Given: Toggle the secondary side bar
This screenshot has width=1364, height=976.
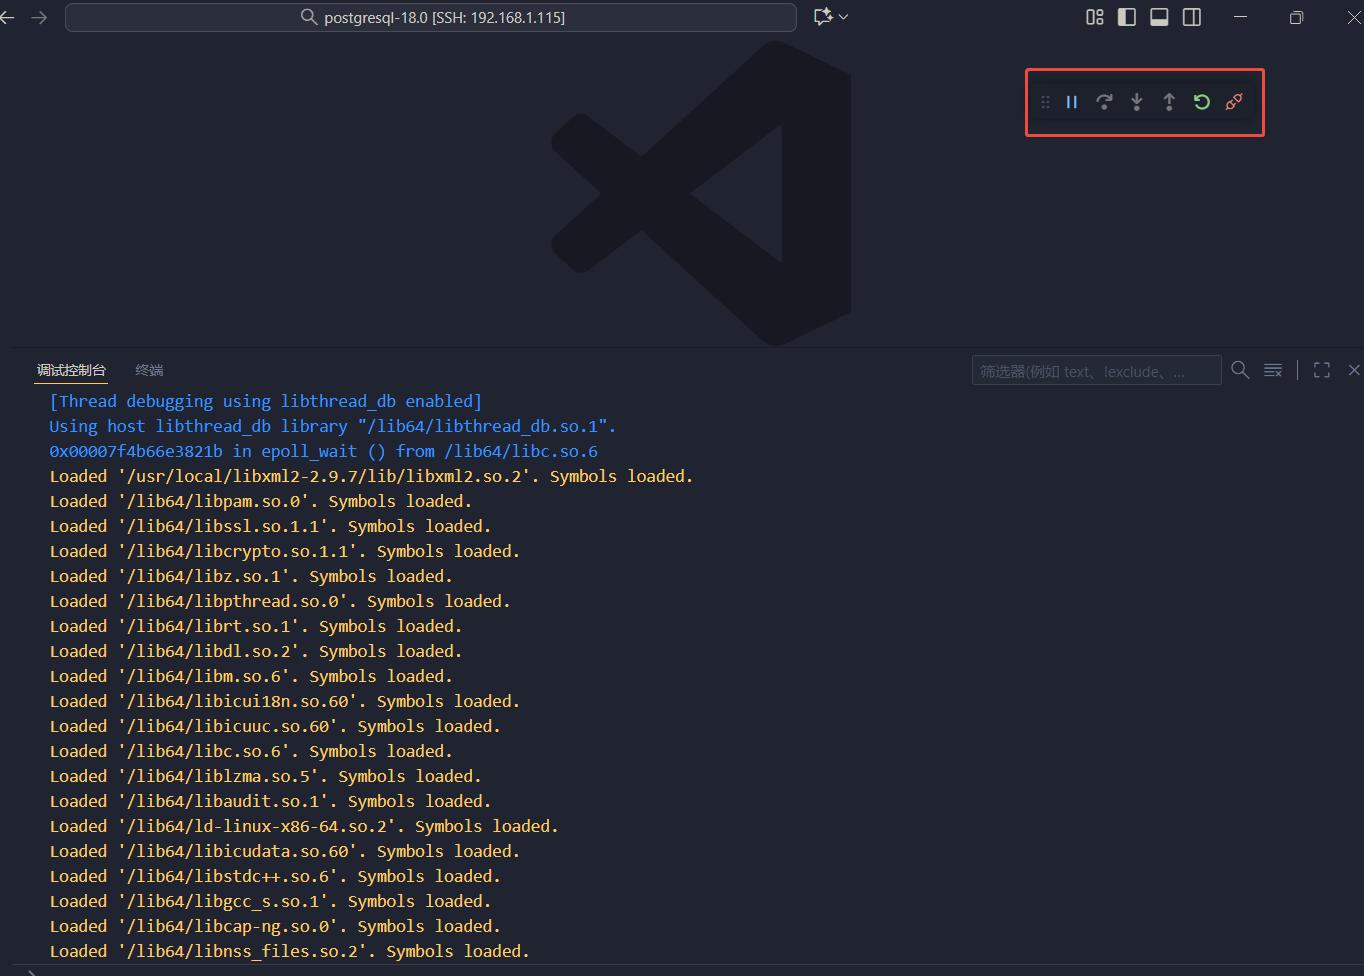Looking at the screenshot, I should (x=1192, y=17).
